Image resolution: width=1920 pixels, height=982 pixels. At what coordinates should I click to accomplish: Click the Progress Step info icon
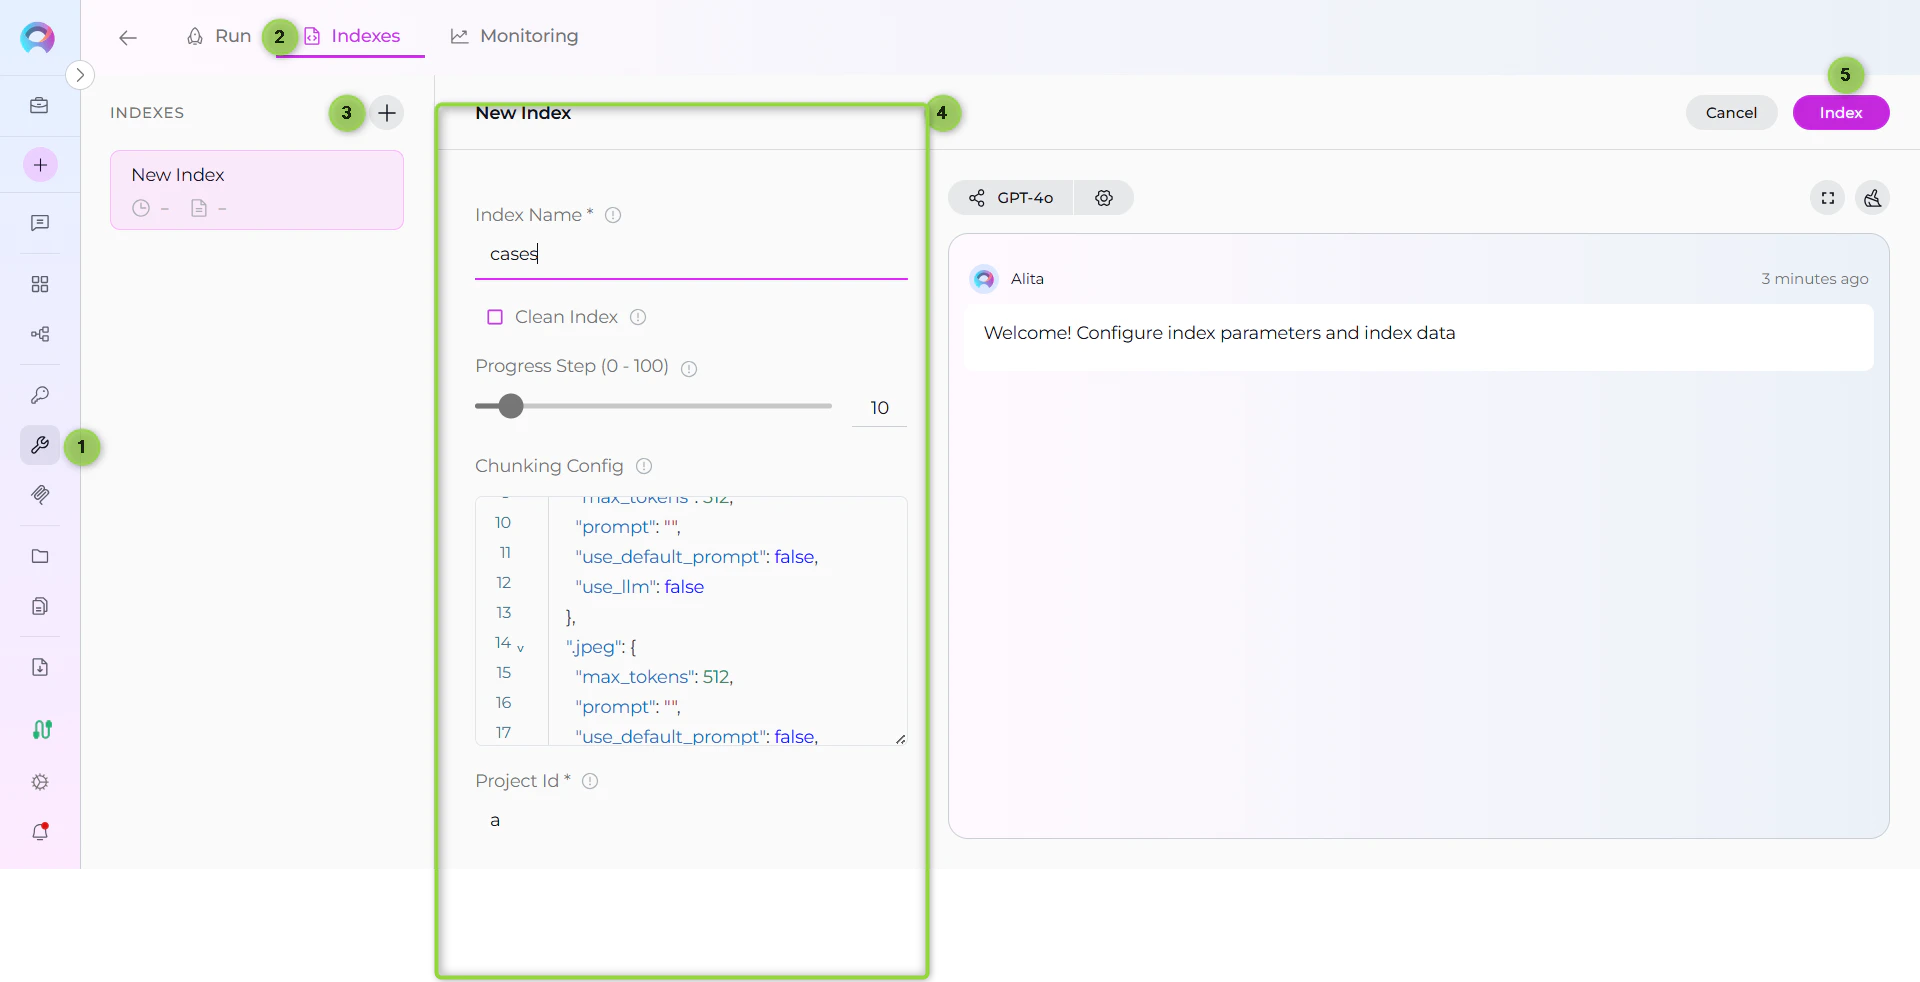coord(689,368)
